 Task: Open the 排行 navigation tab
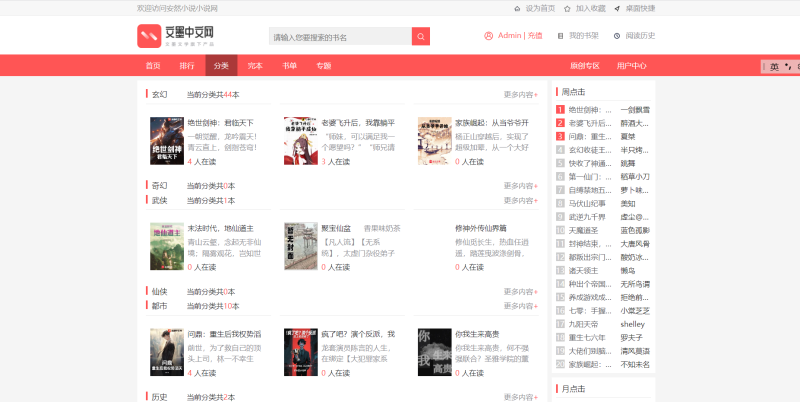[x=187, y=66]
